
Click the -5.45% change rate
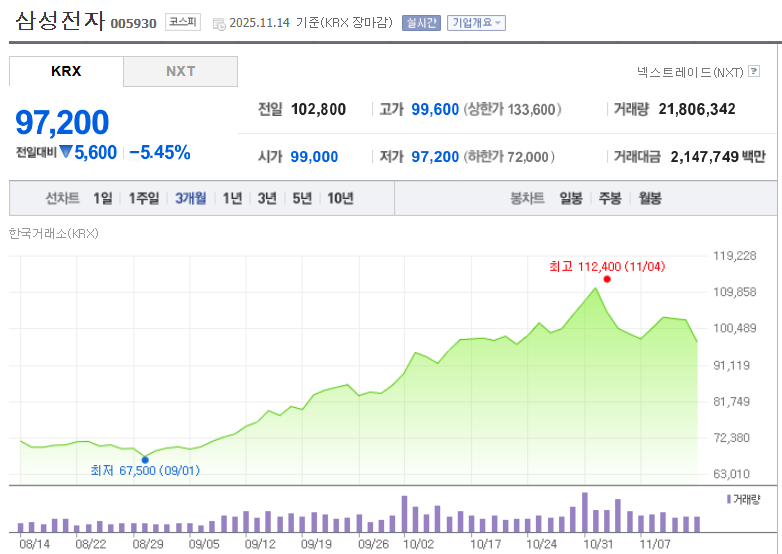point(160,153)
